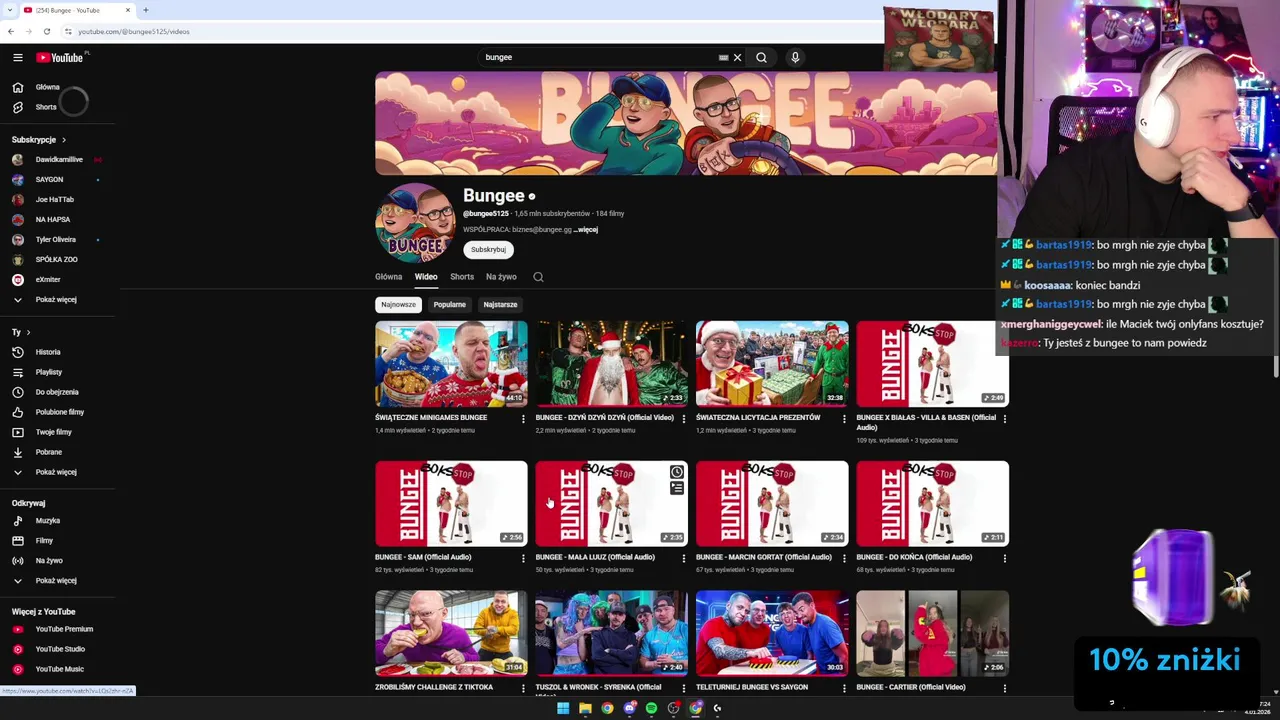Open Bungee channel avatar picture
Viewport: 1280px width, 720px height.
(x=415, y=223)
